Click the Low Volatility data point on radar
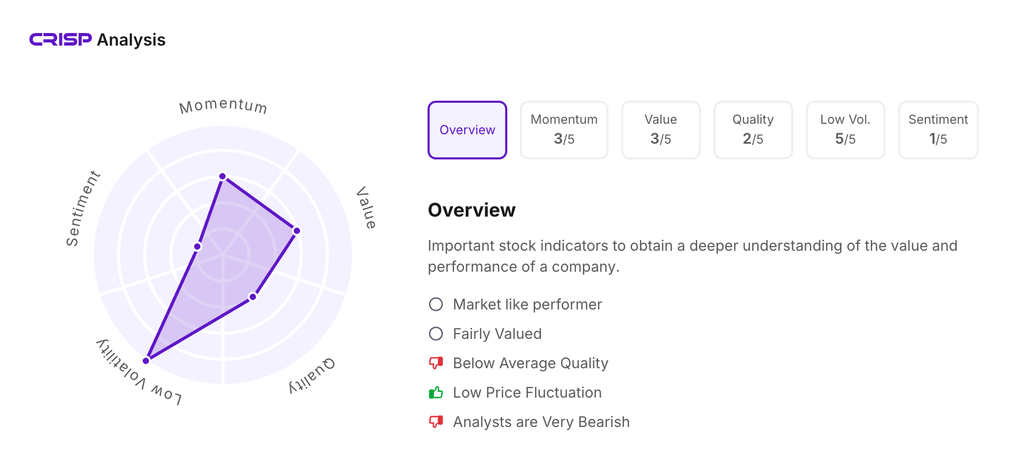 tap(147, 360)
